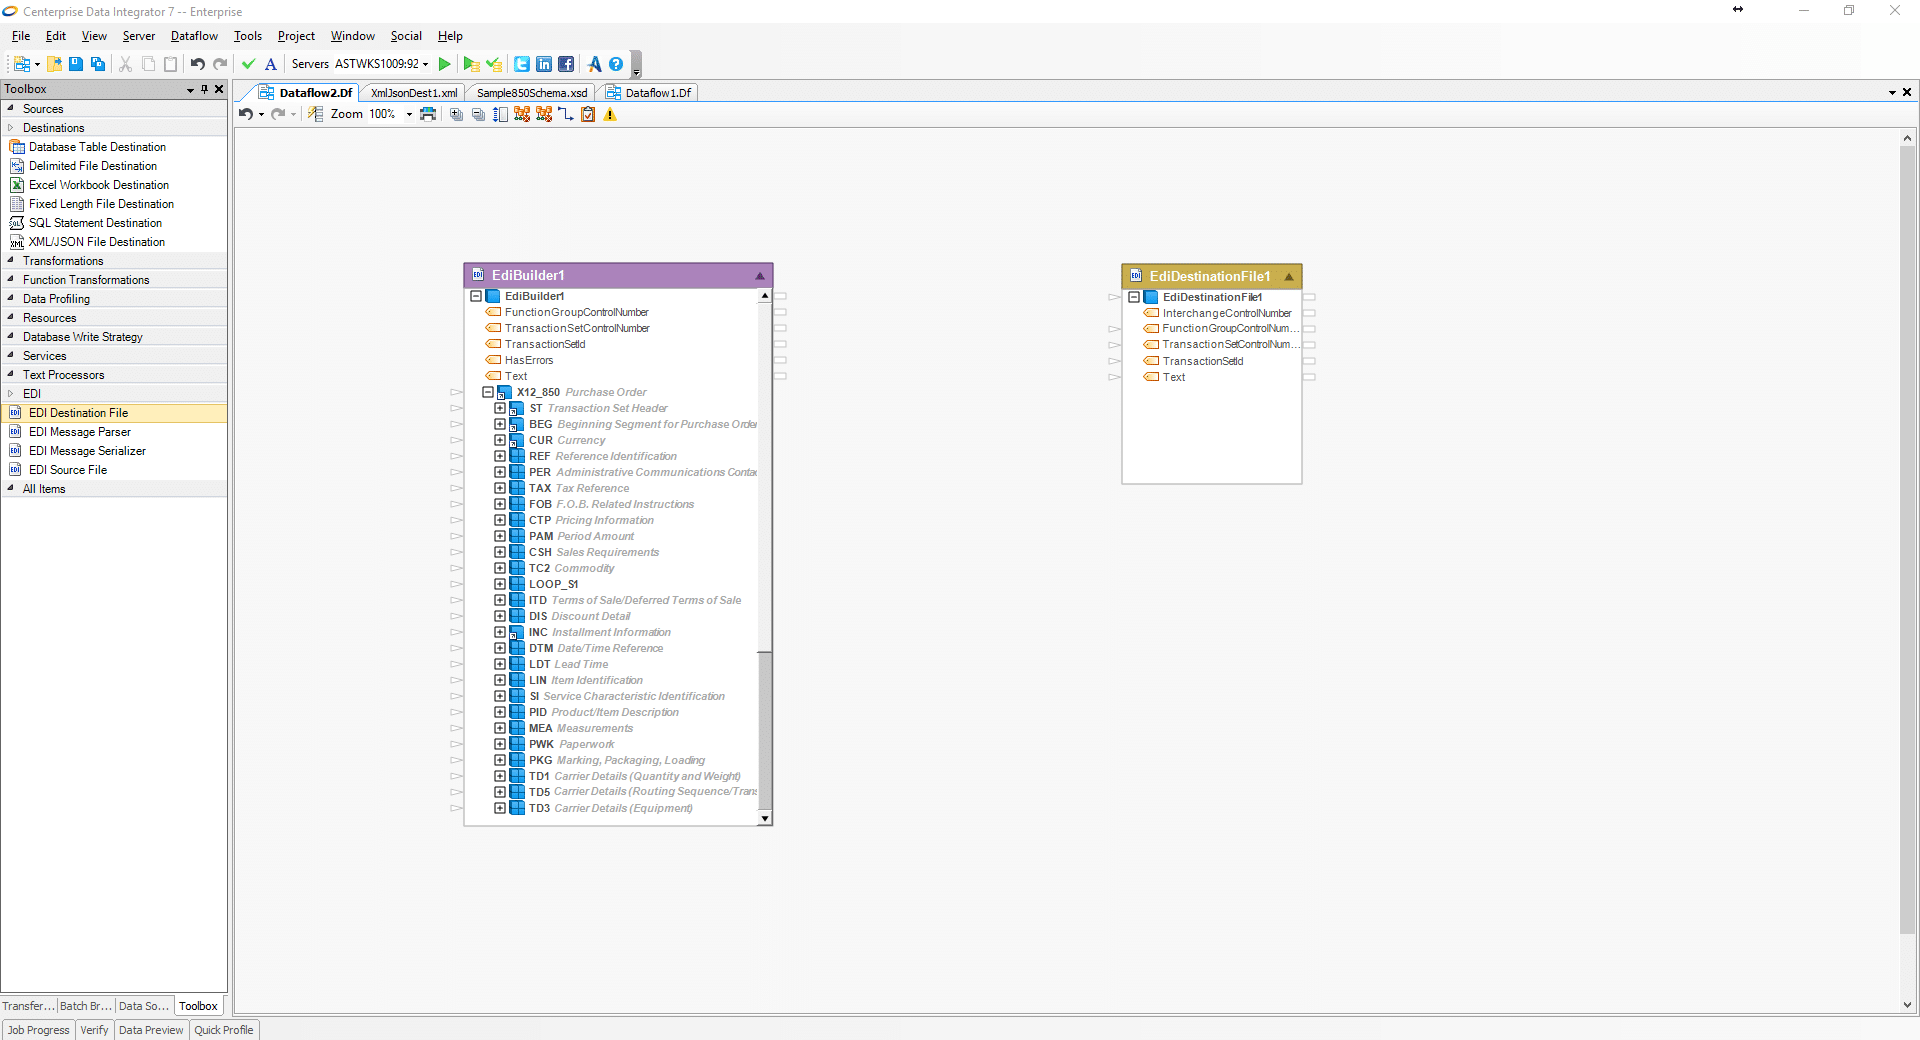Screen dimensions: 1920x1040
Task: Open the Dataflow menu
Action: tap(194, 36)
